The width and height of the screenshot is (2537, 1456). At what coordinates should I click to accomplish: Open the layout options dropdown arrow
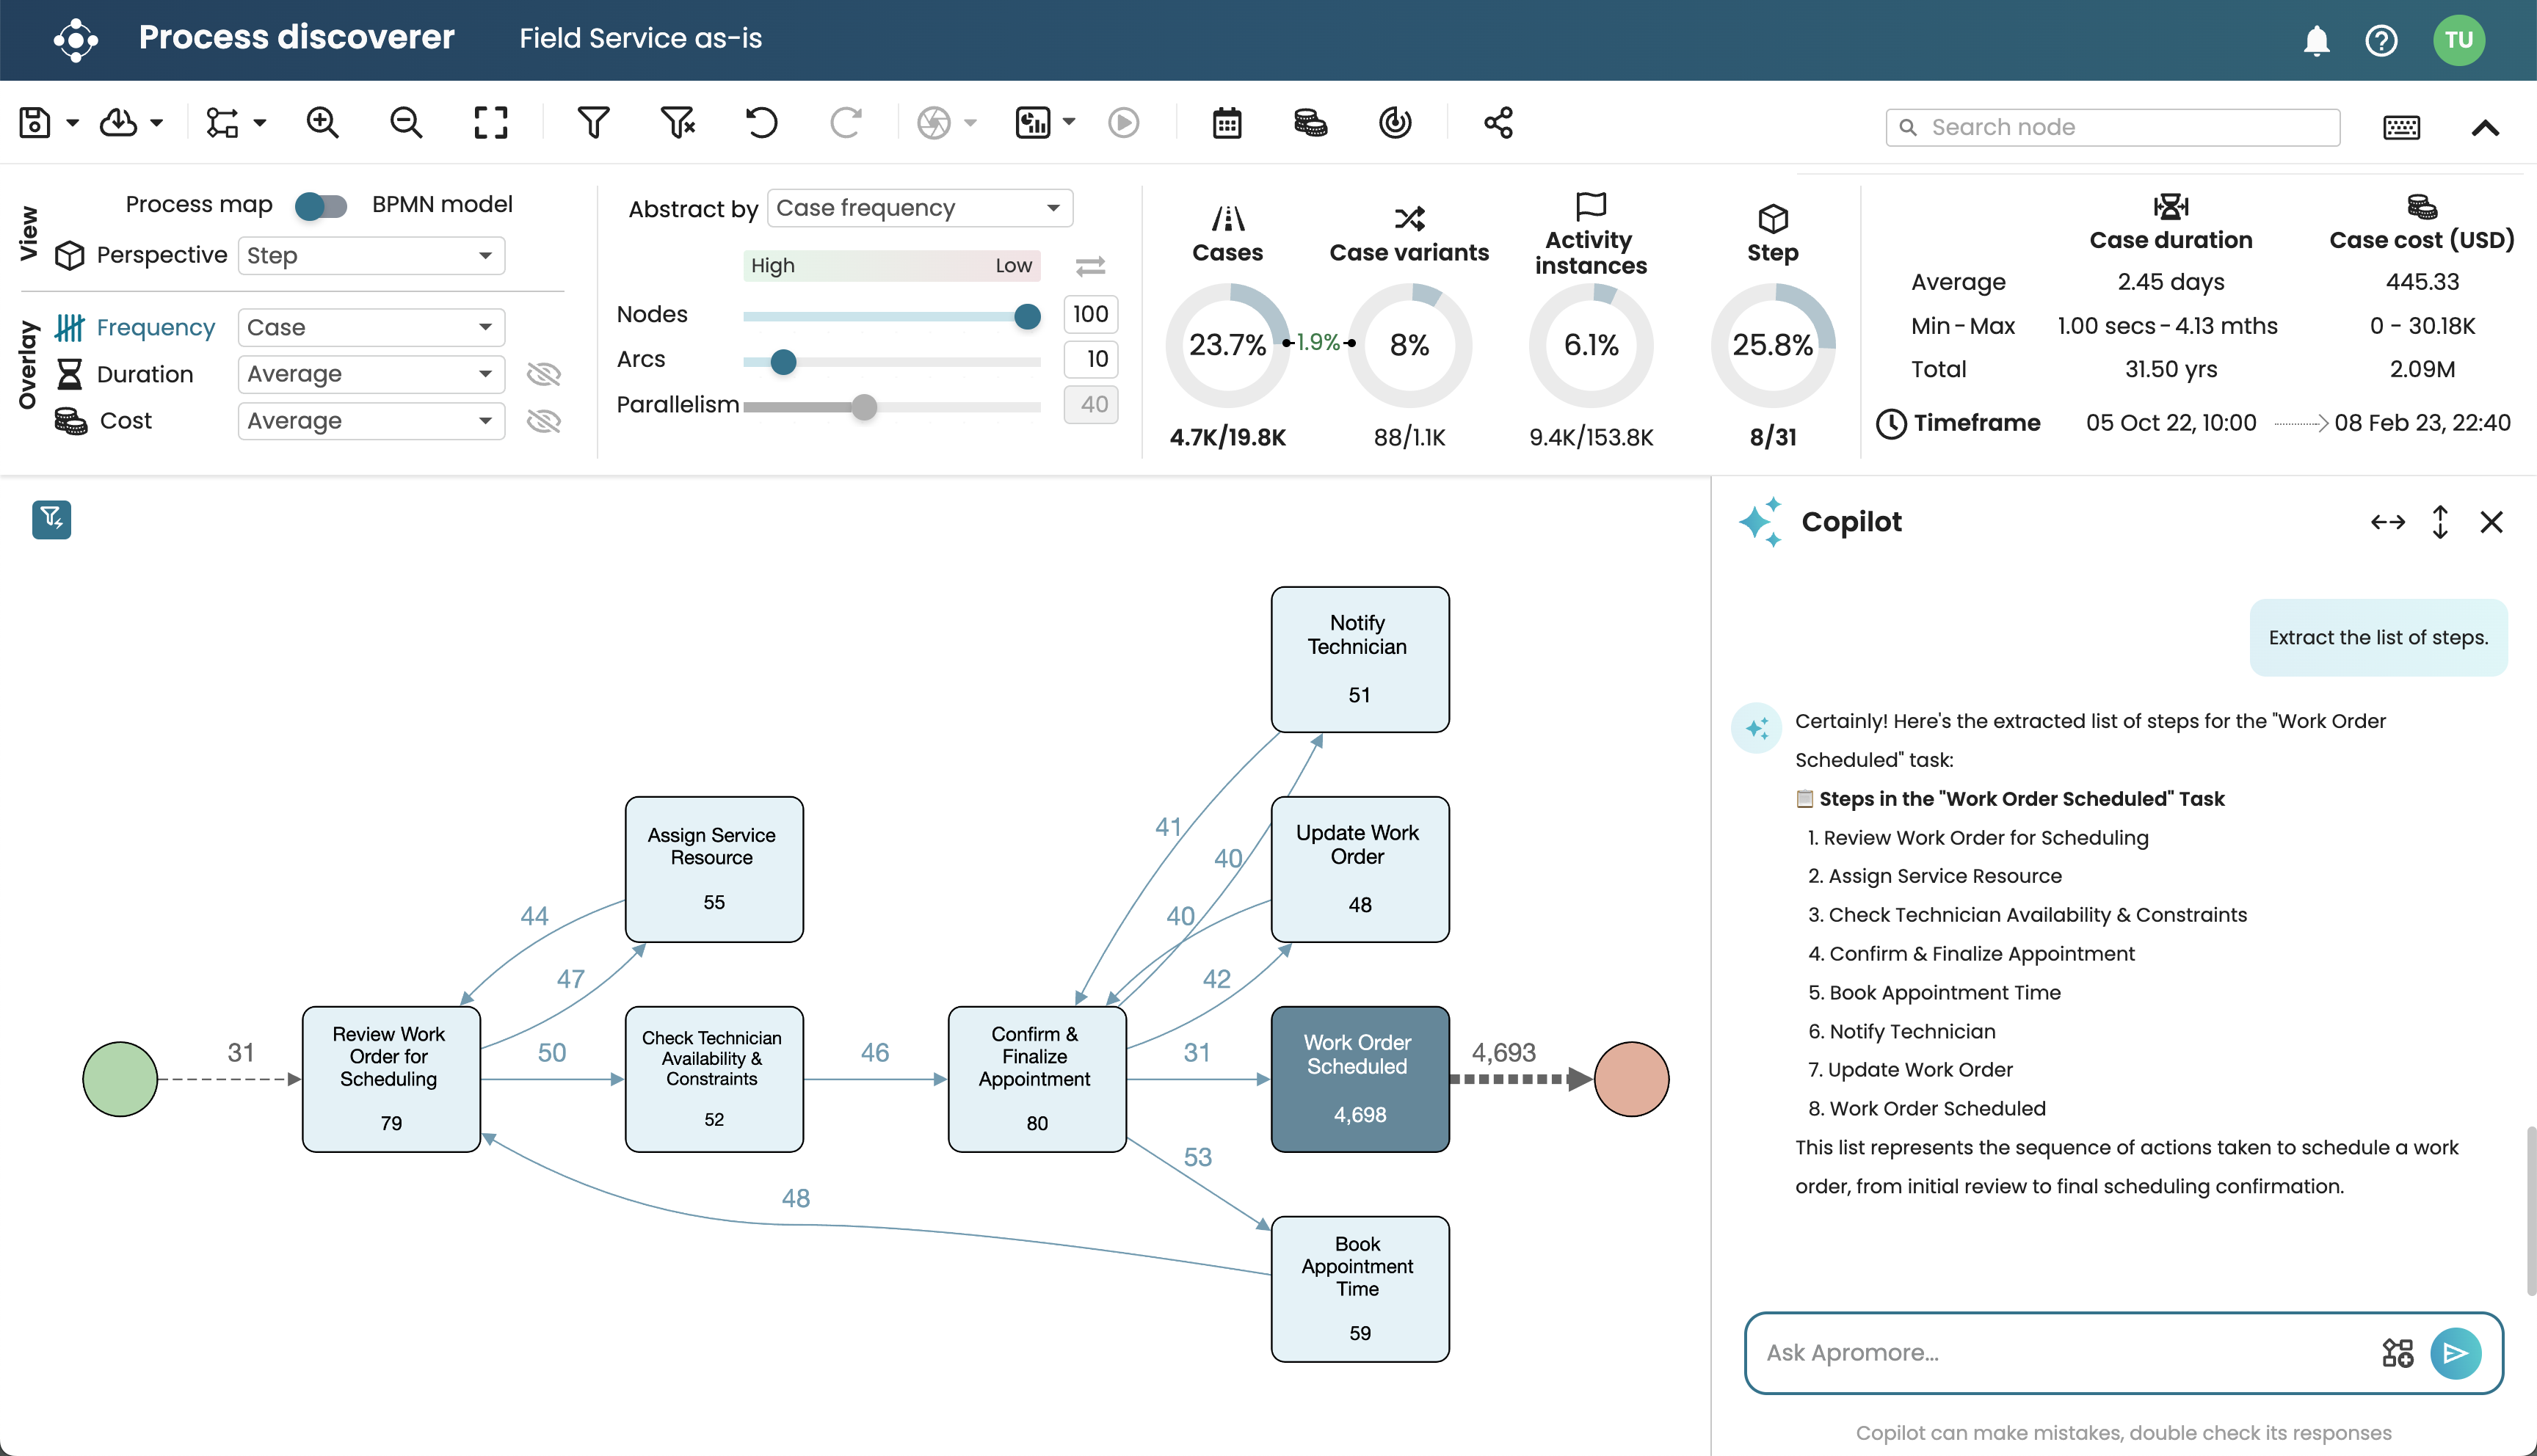pos(260,123)
